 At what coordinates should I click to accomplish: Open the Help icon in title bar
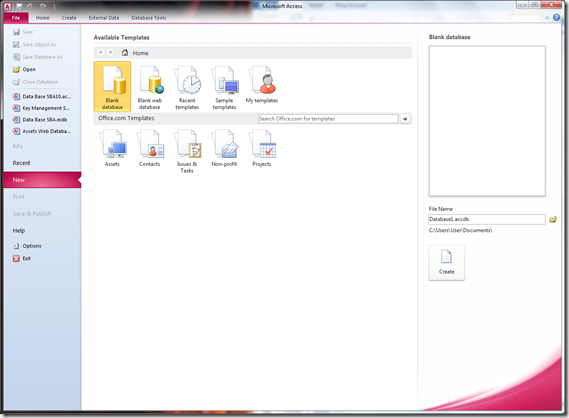click(x=556, y=17)
